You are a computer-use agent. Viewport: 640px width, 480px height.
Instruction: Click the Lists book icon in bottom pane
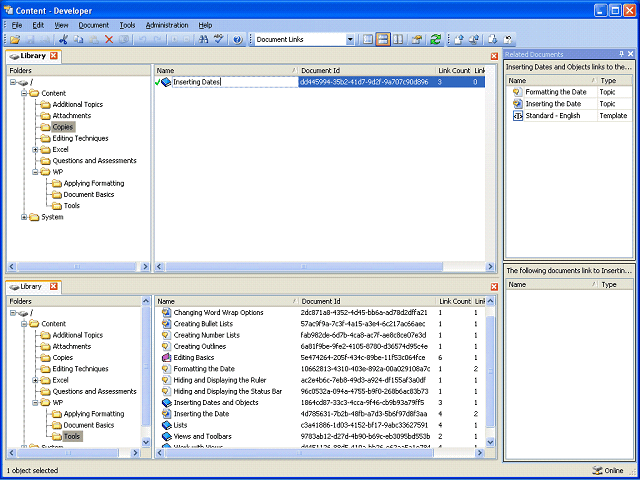tap(166, 425)
